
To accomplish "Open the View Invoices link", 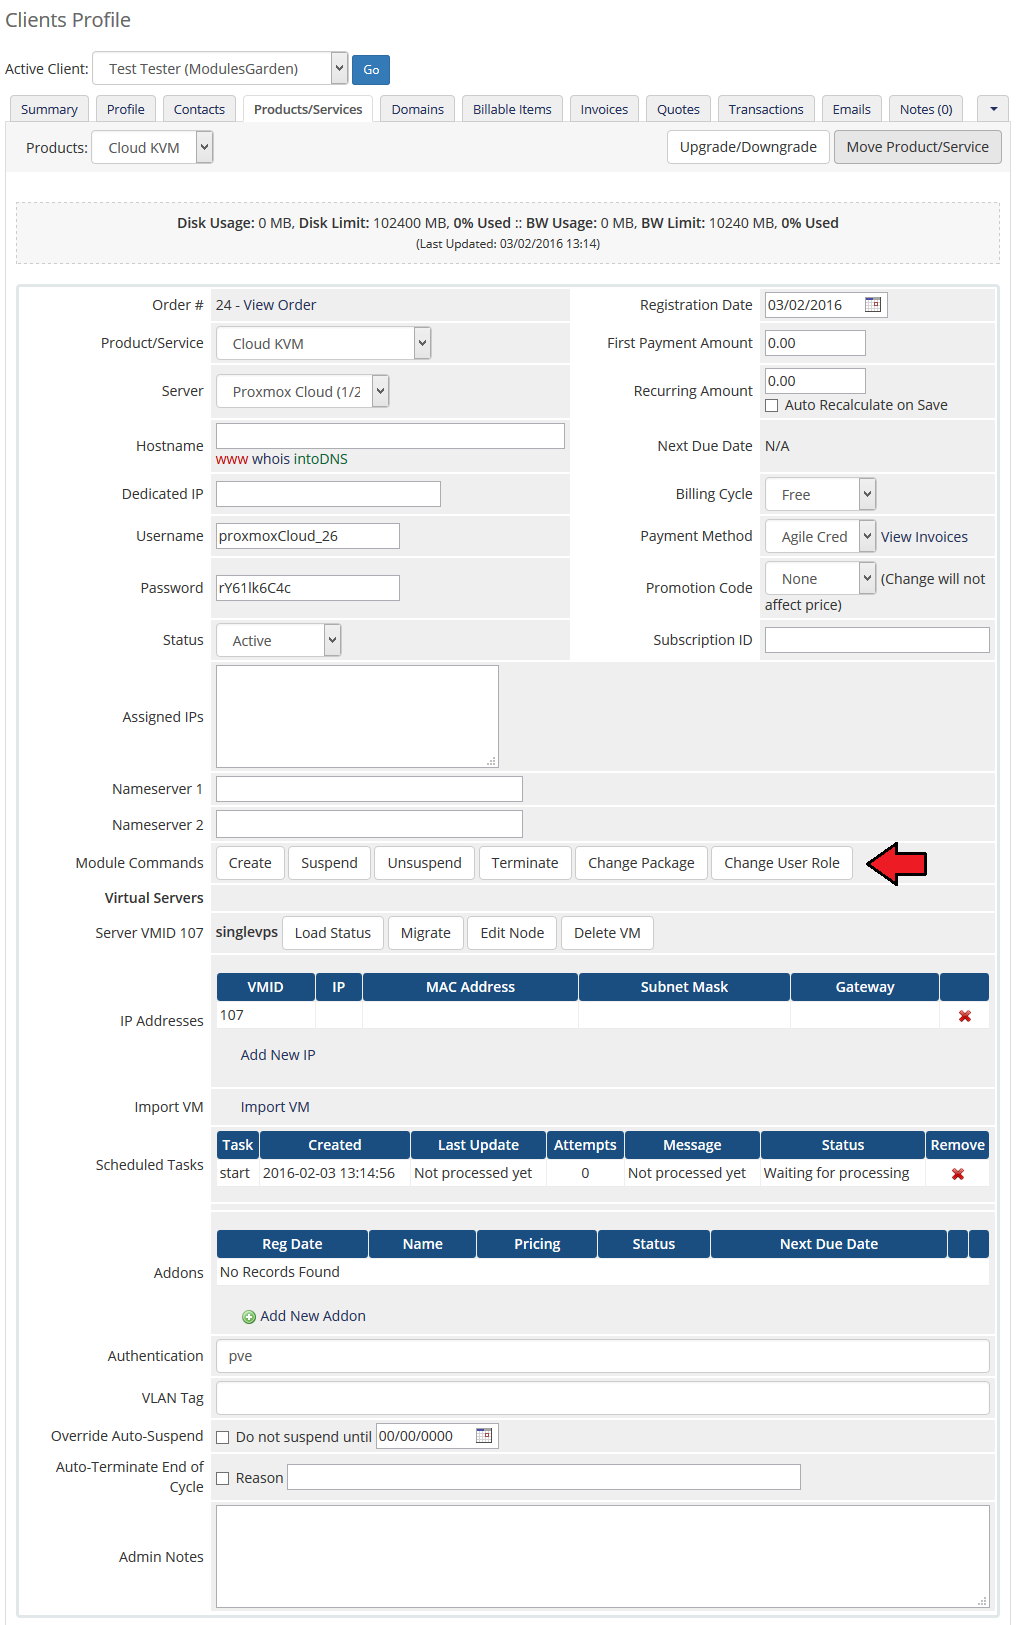I will (924, 537).
